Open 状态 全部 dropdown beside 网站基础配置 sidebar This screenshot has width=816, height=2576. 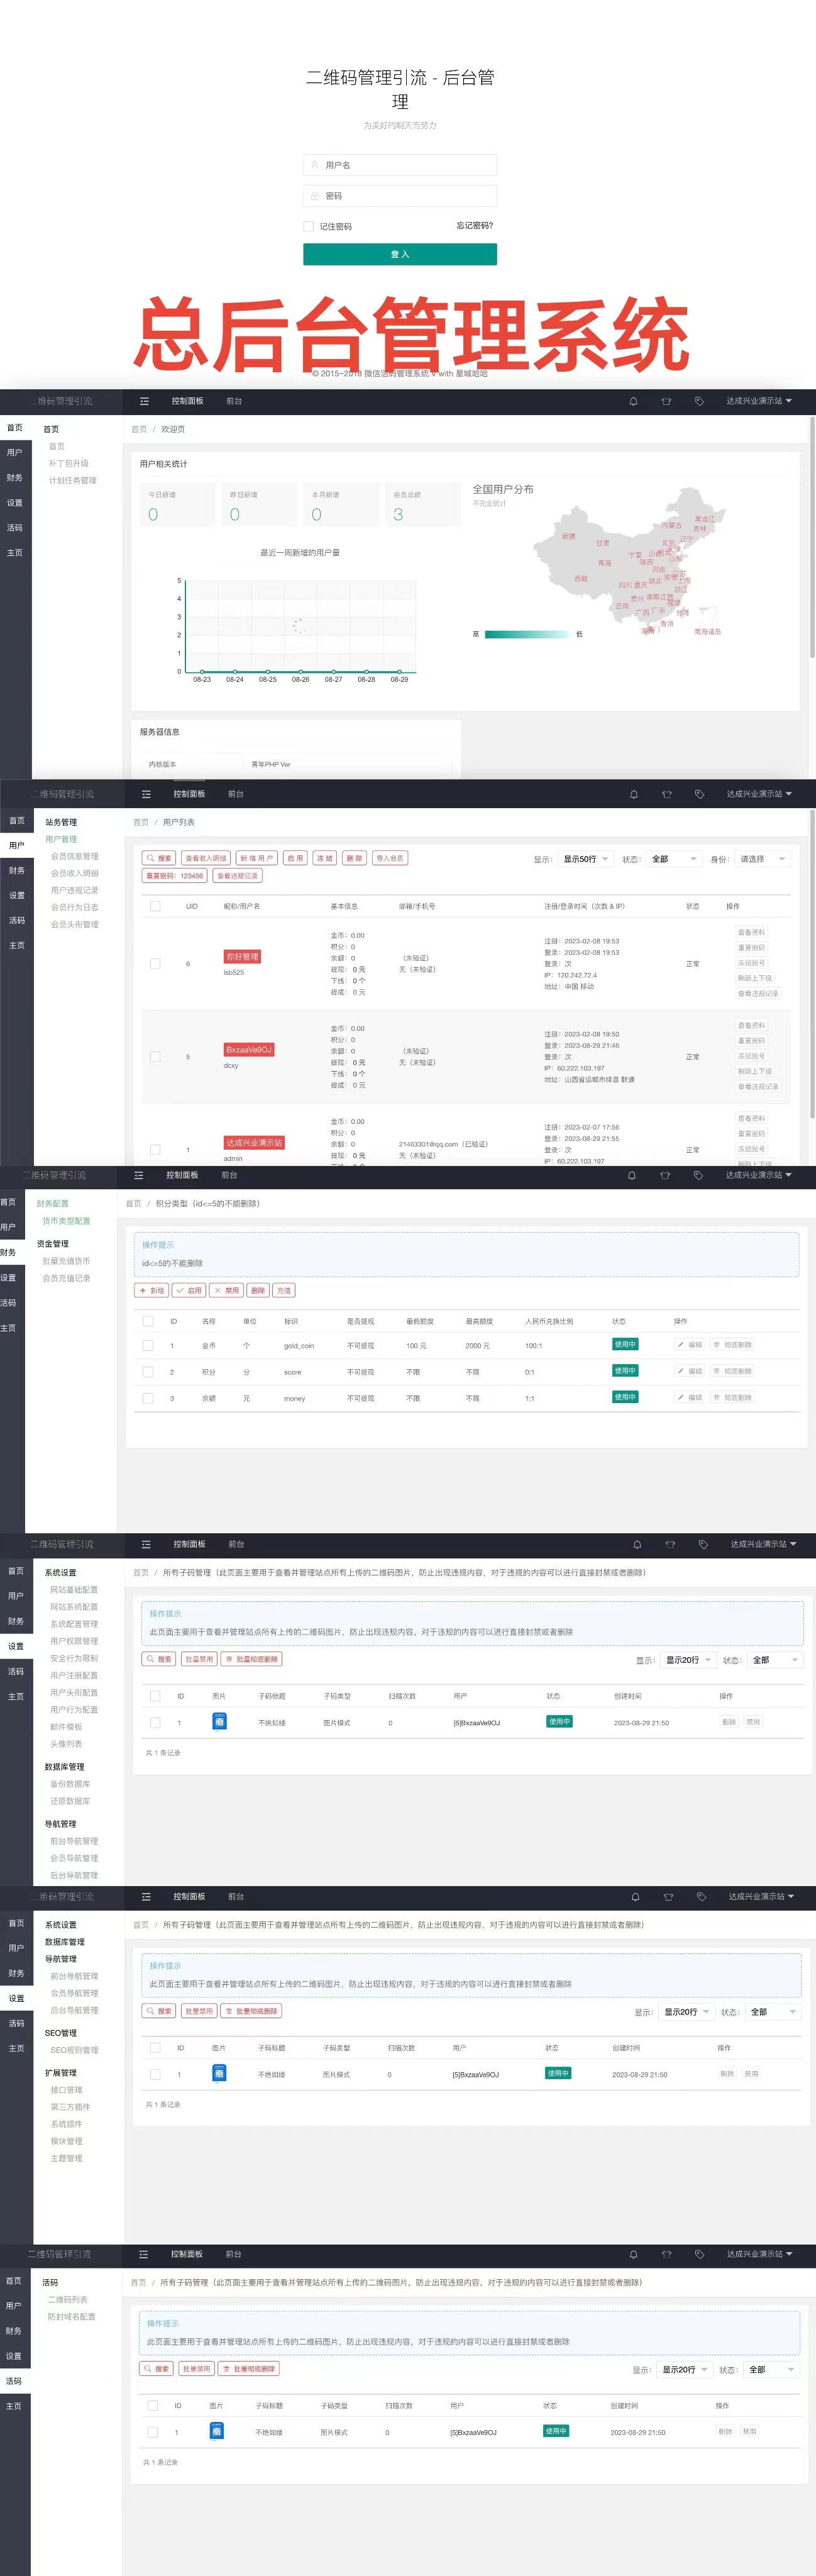[776, 1660]
